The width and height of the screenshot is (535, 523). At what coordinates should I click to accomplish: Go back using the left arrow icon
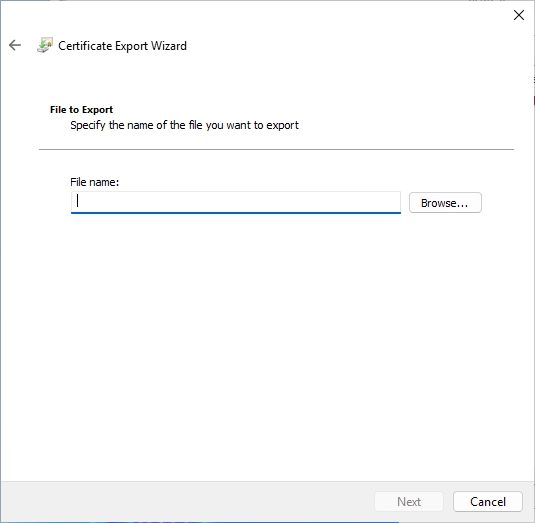15,45
